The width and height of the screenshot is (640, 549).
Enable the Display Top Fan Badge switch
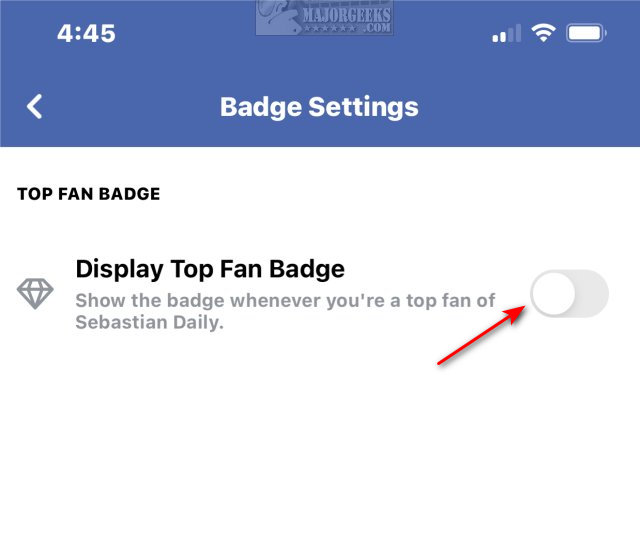pos(568,294)
